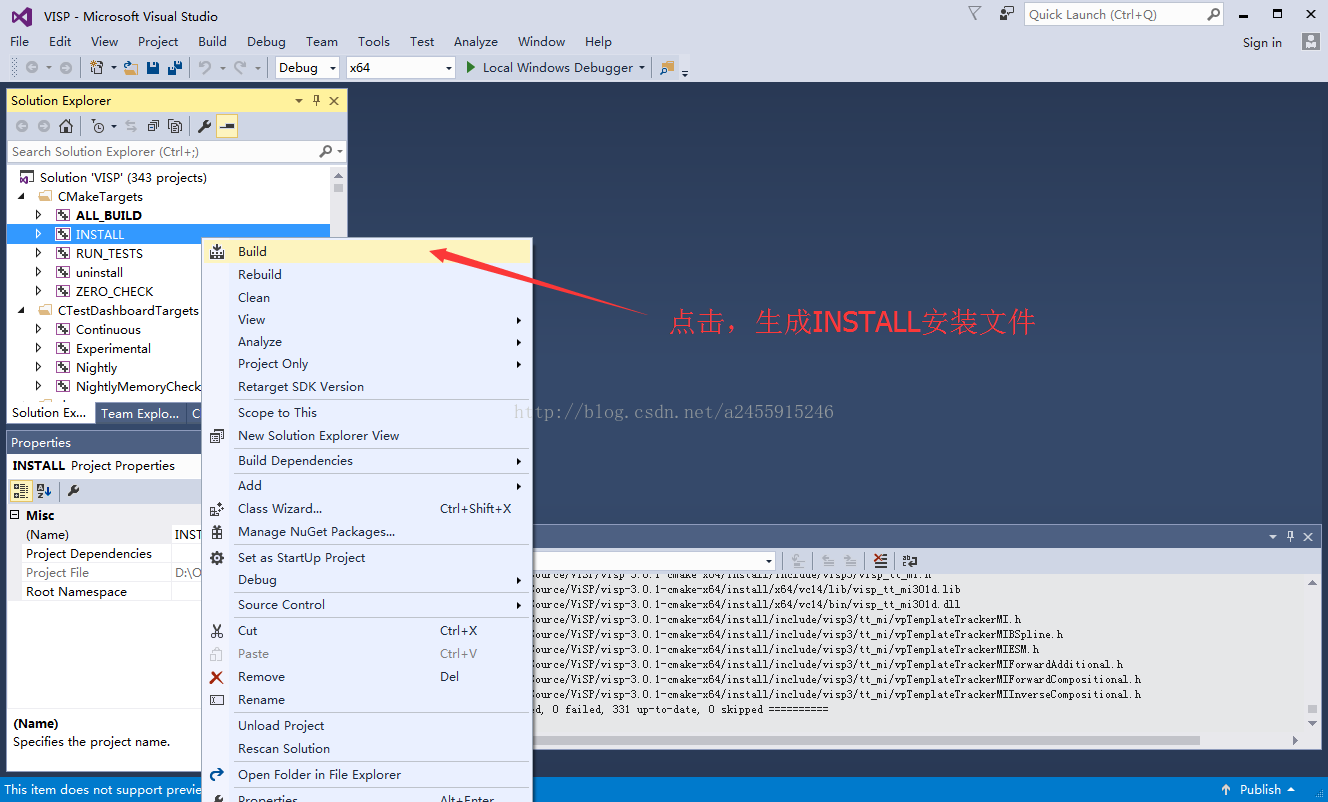The width and height of the screenshot is (1328, 802).
Task: Click the Save icon in toolbar
Action: point(153,68)
